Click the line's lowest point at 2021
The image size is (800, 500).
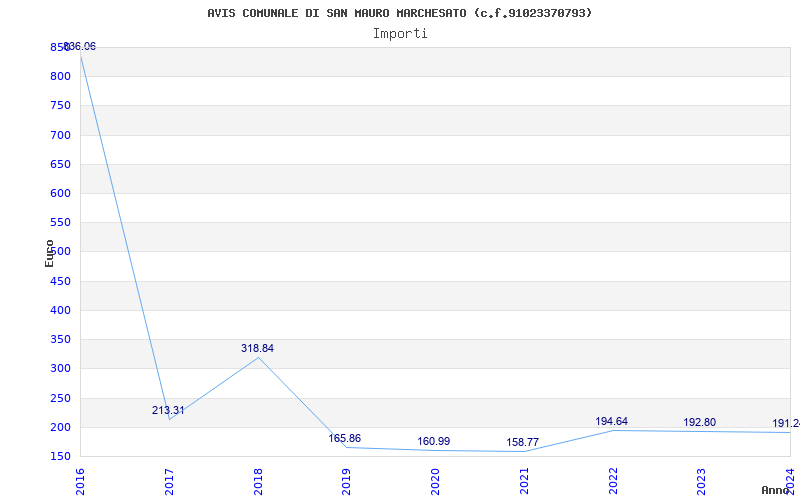524,451
